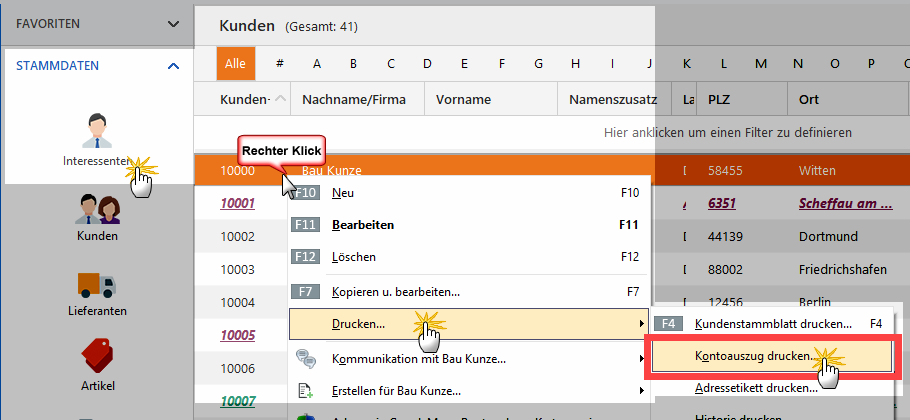Open customer number link 10007
The image size is (910, 420).
(237, 401)
